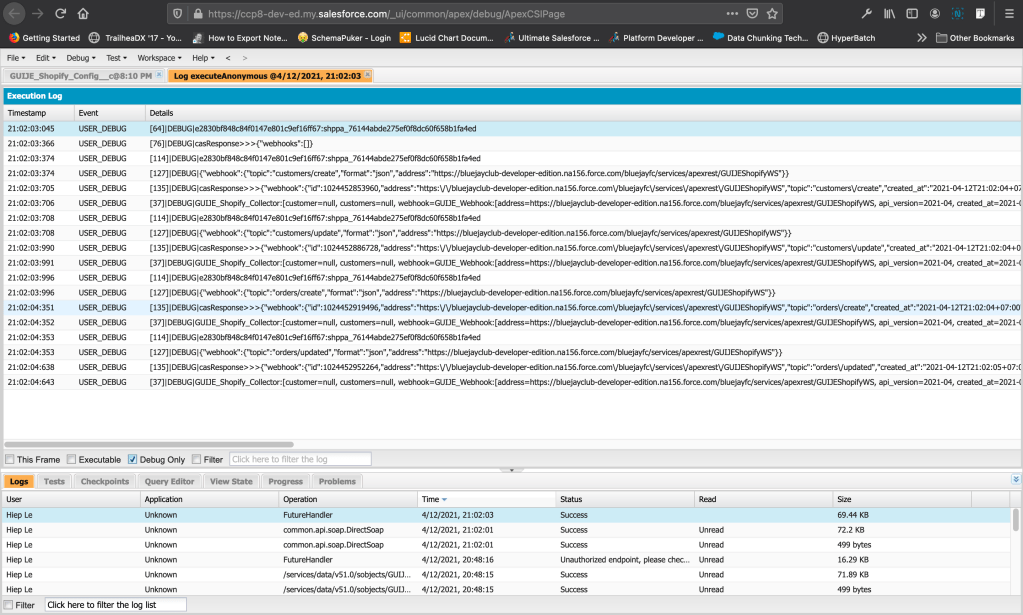Open the SchemaPuker - Login bookmark
Screen dimensions: 1023x615
pyautogui.click(x=343, y=38)
